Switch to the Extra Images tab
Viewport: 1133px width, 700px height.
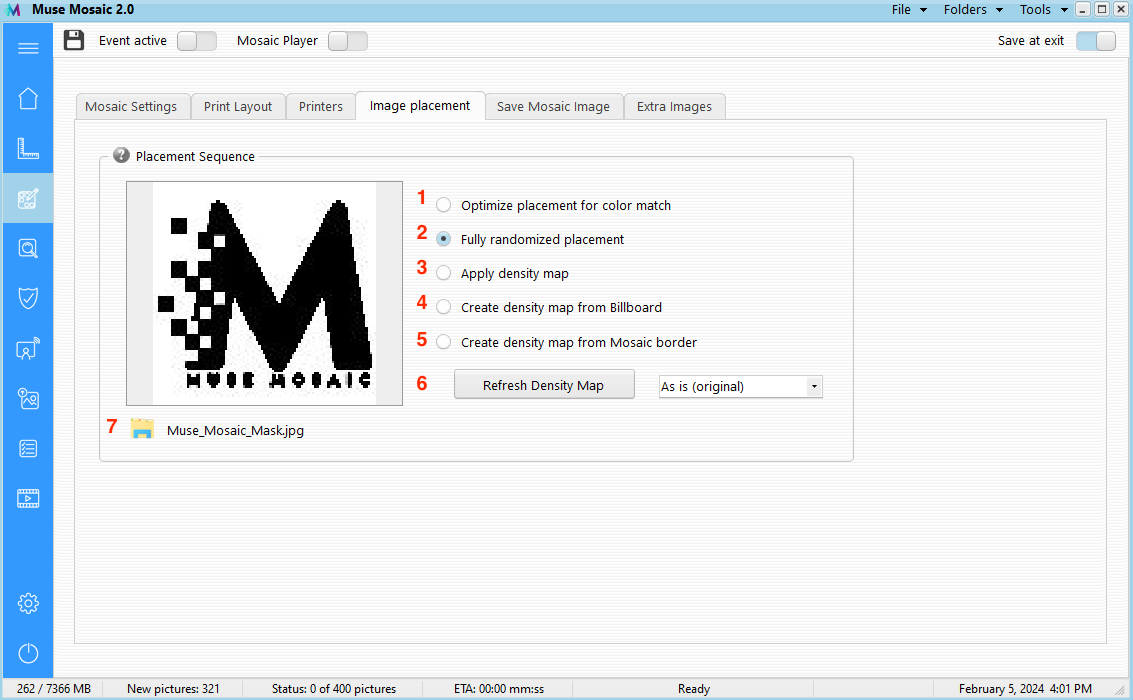tap(674, 106)
